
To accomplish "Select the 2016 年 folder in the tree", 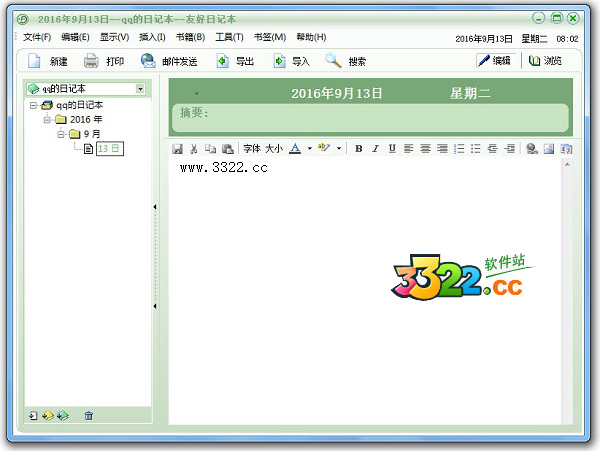I will (86, 119).
